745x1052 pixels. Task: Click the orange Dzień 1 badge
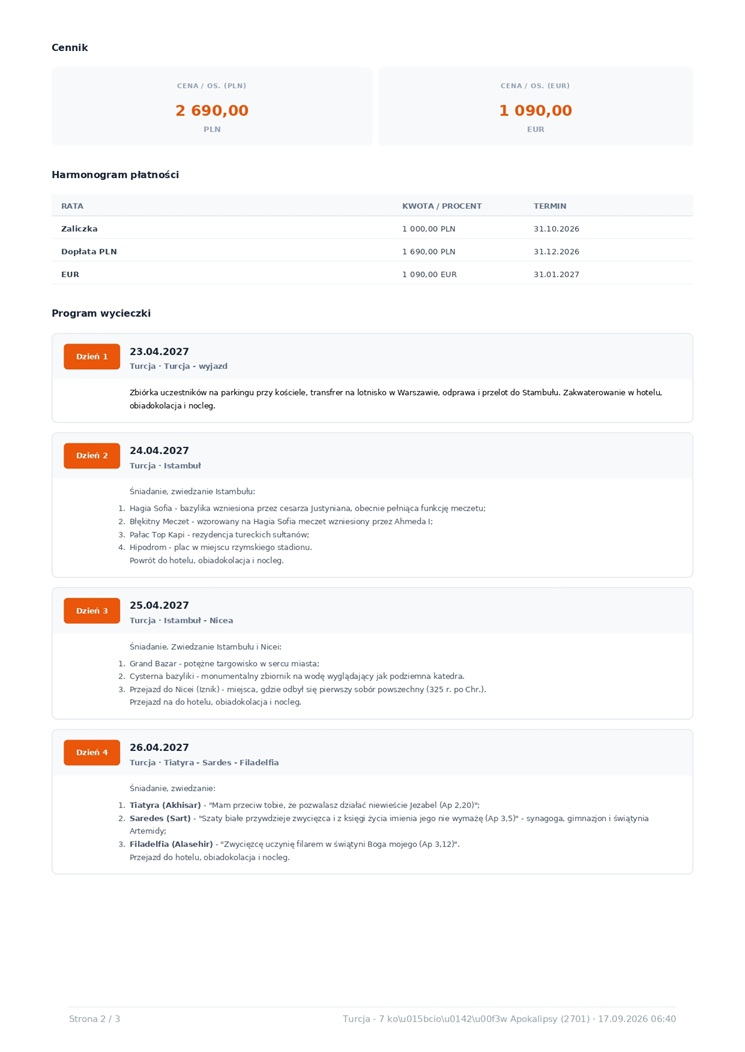point(92,357)
